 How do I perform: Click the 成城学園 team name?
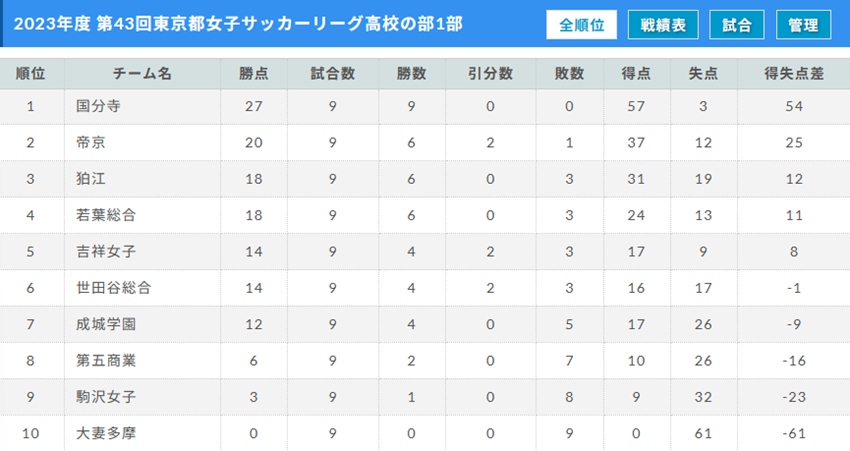pyautogui.click(x=106, y=324)
